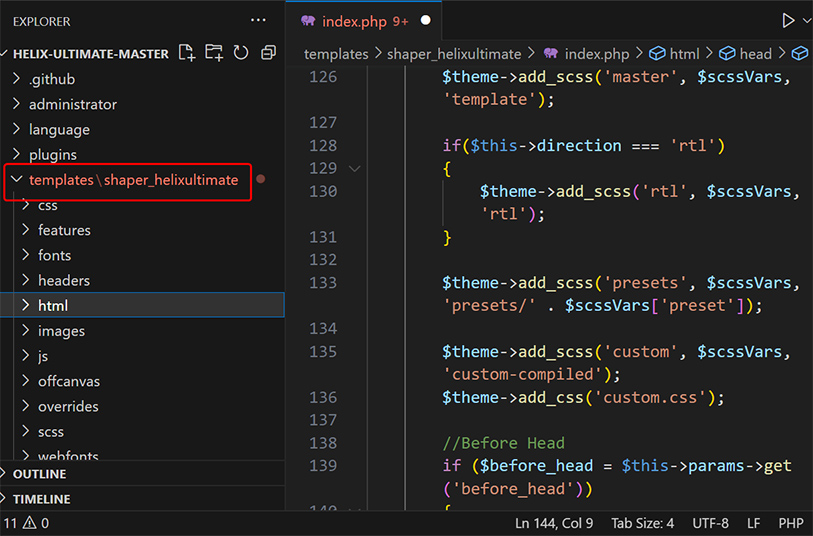Viewport: 813px width, 536px height.
Task: Fold the code block at line 129
Action: pos(354,168)
